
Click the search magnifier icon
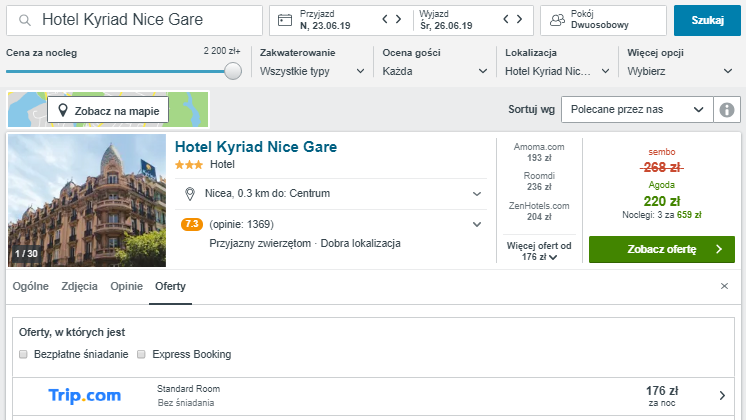(x=25, y=20)
